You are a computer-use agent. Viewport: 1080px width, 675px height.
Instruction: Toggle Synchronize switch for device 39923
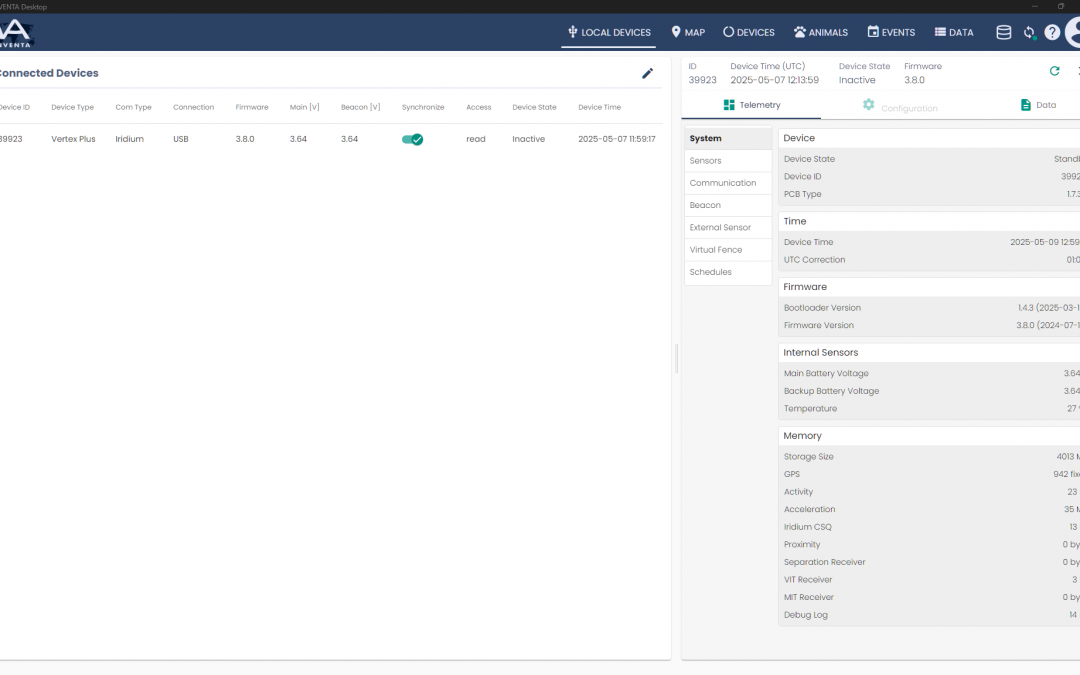(x=412, y=139)
